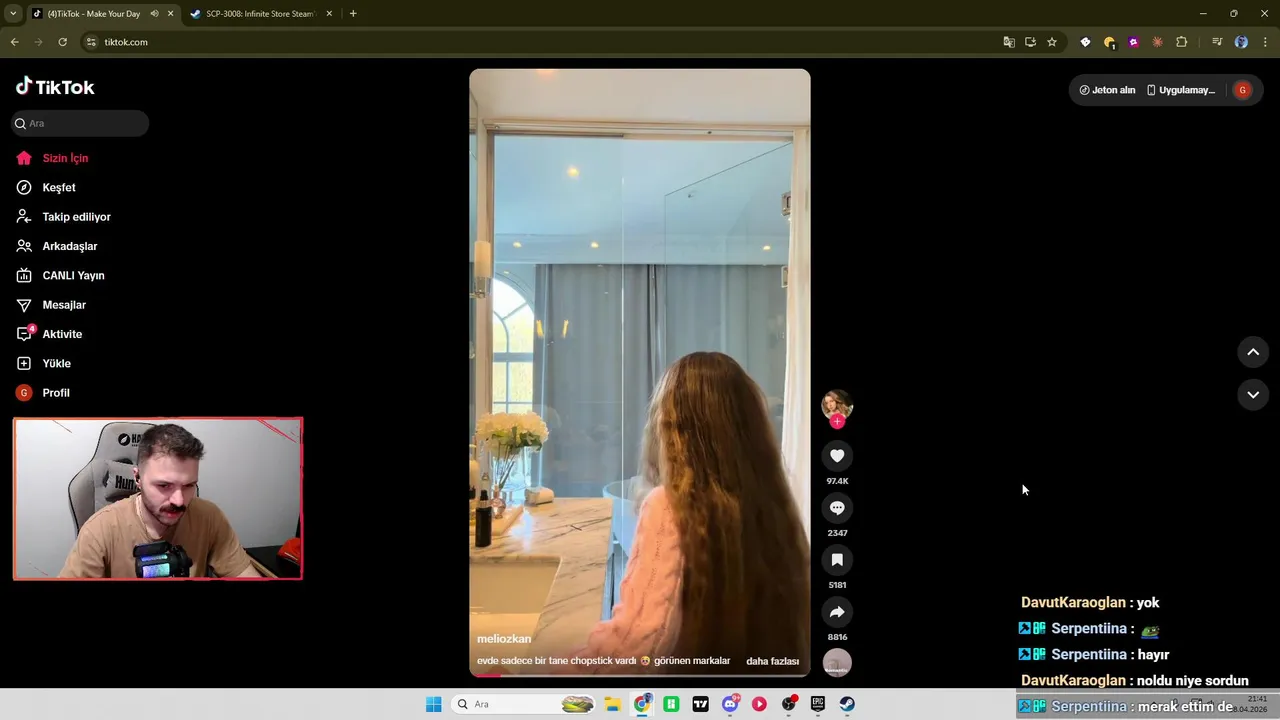Open the spinning music disc thumbnail
This screenshot has height=720, width=1280.
point(837,662)
